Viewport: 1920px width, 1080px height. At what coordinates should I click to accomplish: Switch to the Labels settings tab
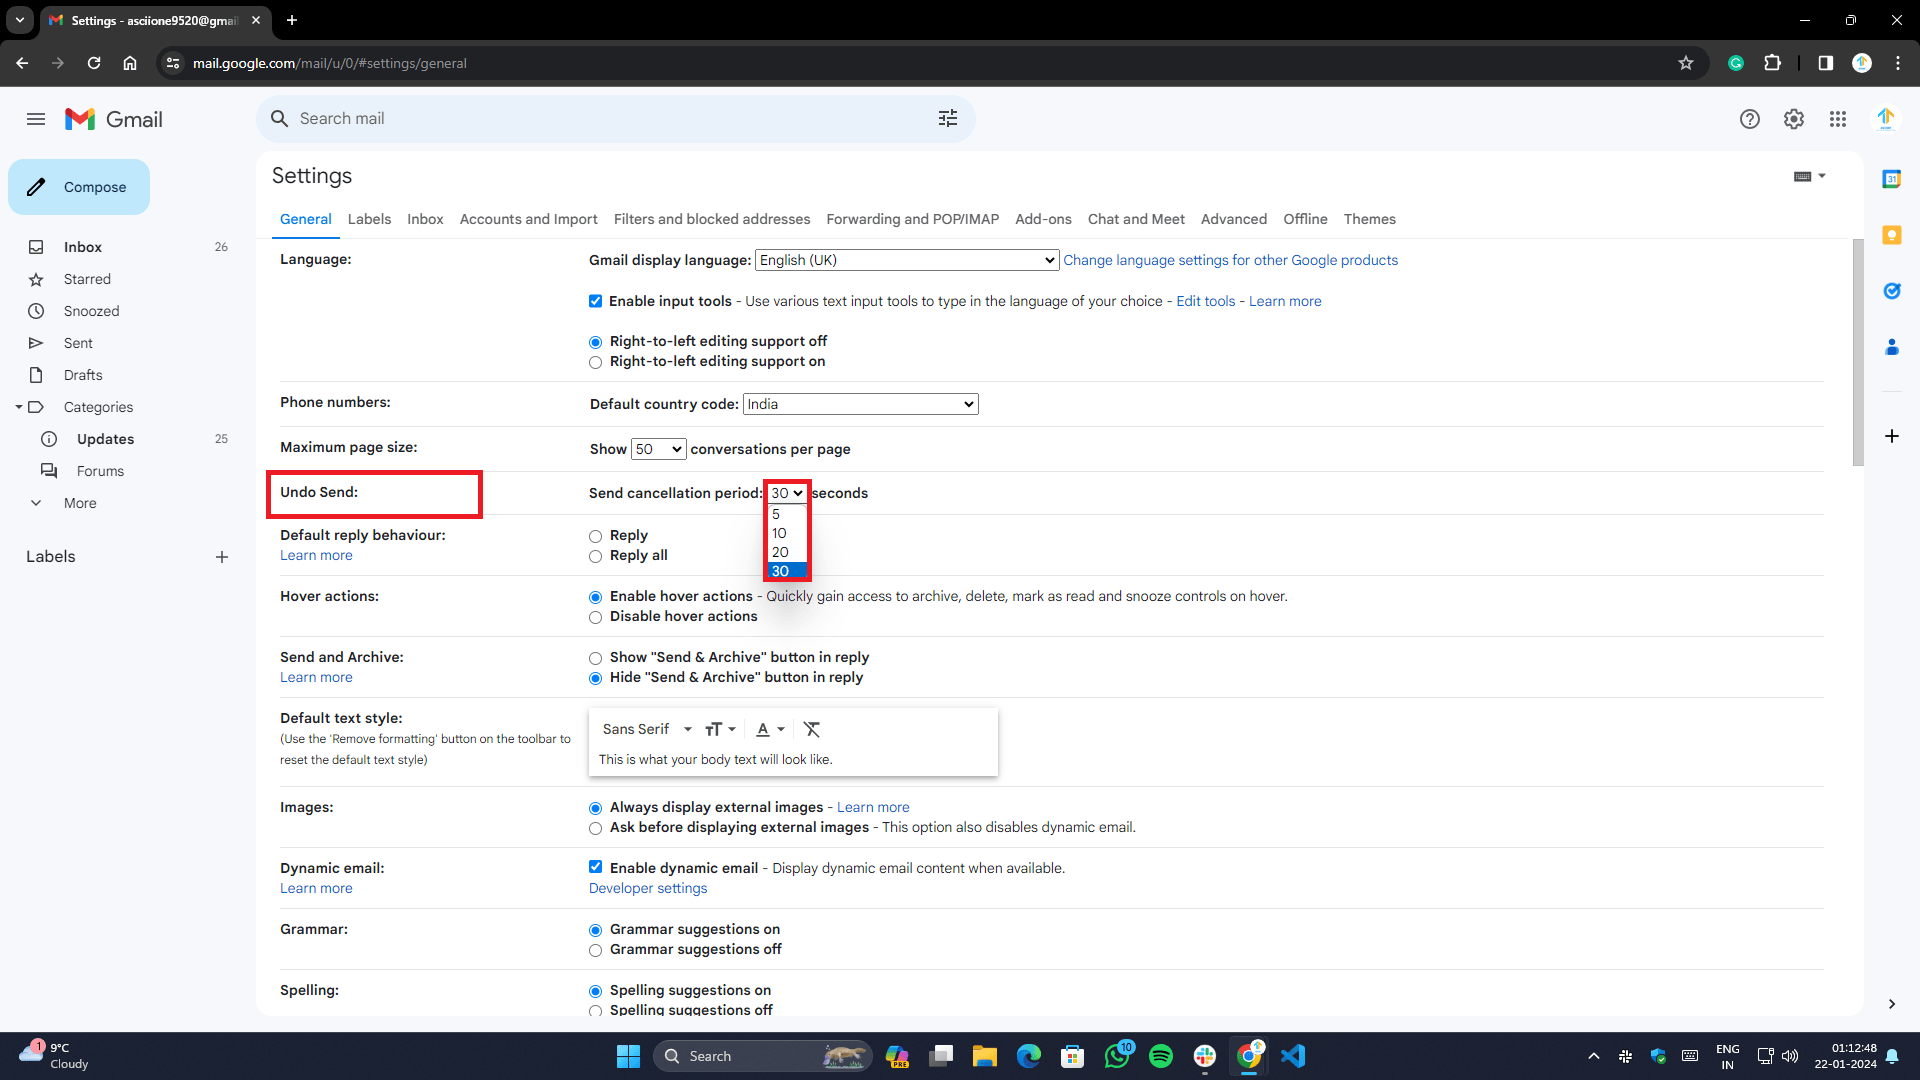pyautogui.click(x=369, y=219)
